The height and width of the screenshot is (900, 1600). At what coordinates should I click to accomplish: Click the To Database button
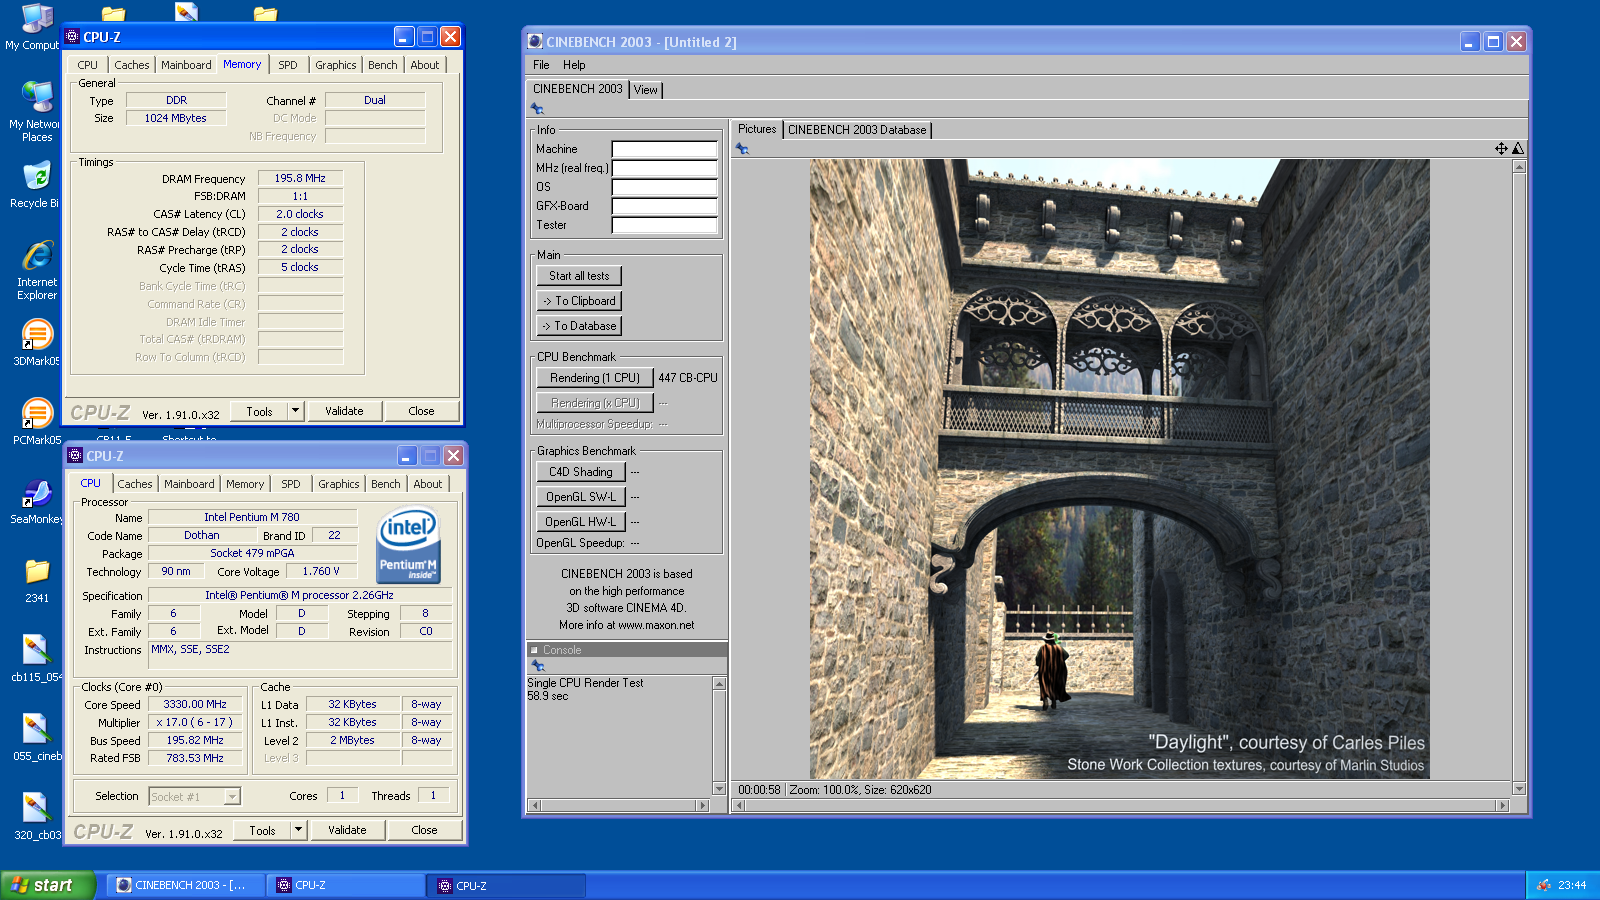tap(579, 326)
